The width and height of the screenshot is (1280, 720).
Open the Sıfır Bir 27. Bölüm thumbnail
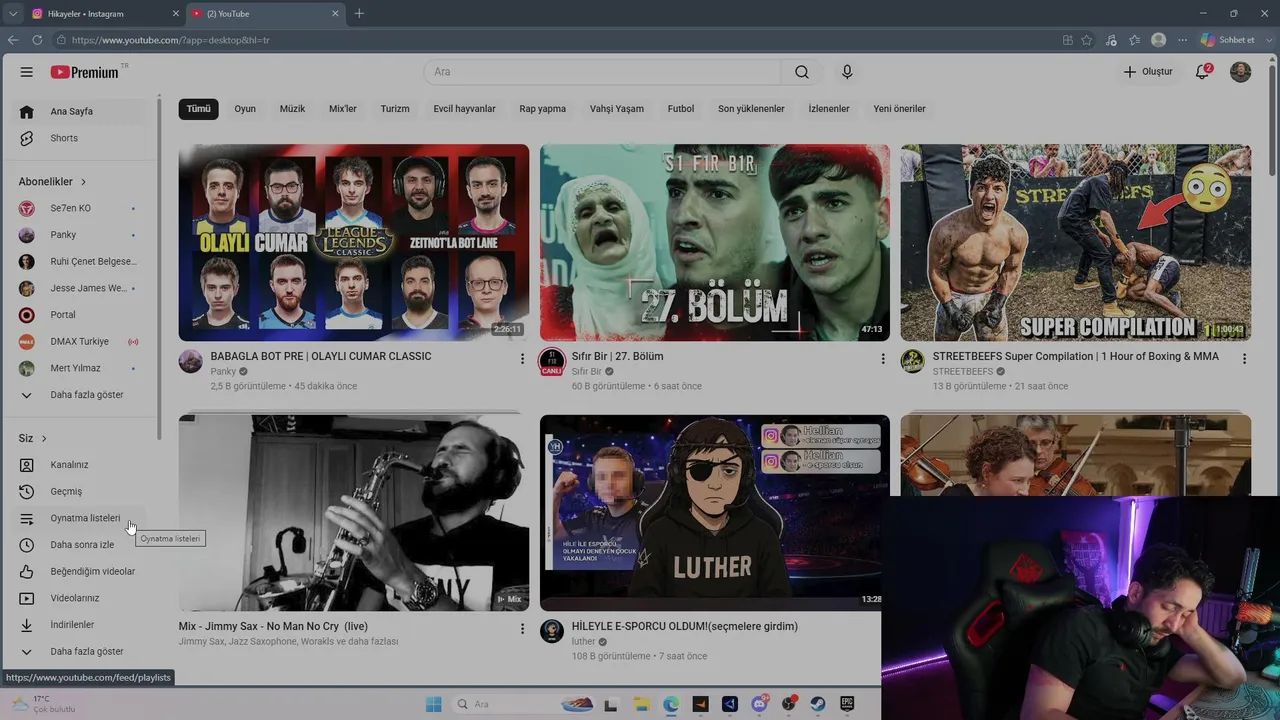pos(715,243)
